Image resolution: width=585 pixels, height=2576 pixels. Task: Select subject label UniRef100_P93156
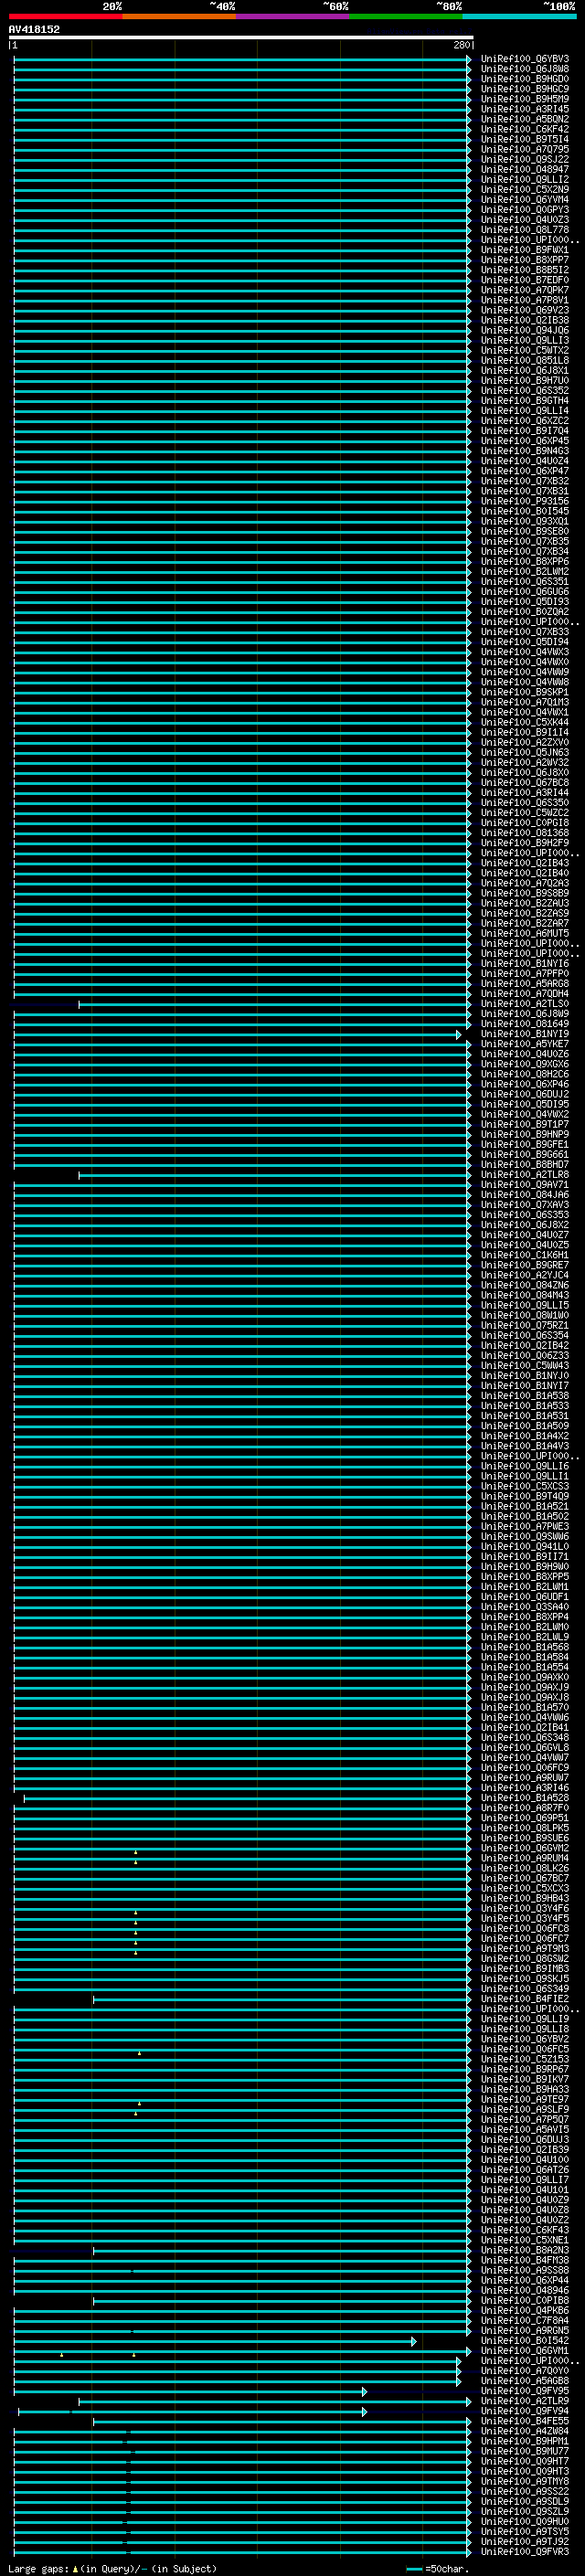525,501
